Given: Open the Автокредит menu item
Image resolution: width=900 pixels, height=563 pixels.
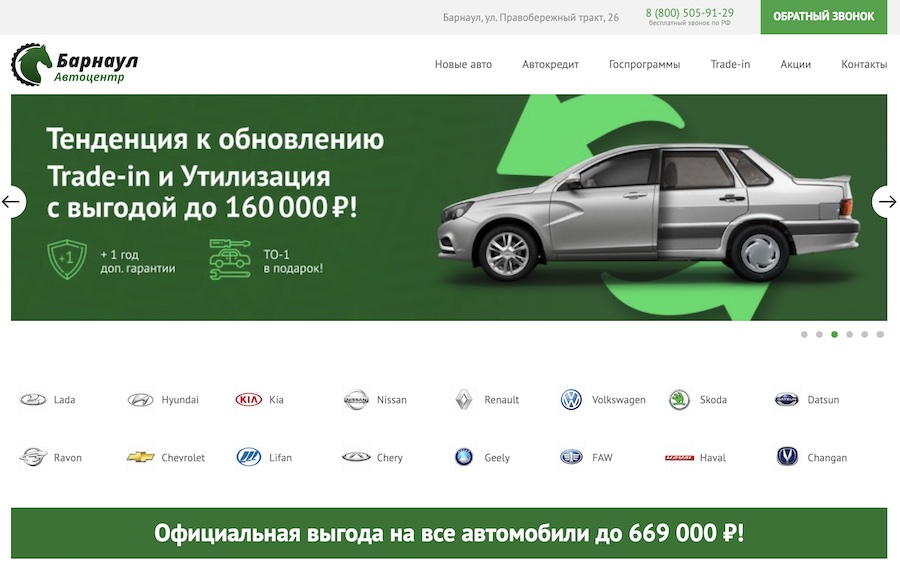Looking at the screenshot, I should point(550,64).
